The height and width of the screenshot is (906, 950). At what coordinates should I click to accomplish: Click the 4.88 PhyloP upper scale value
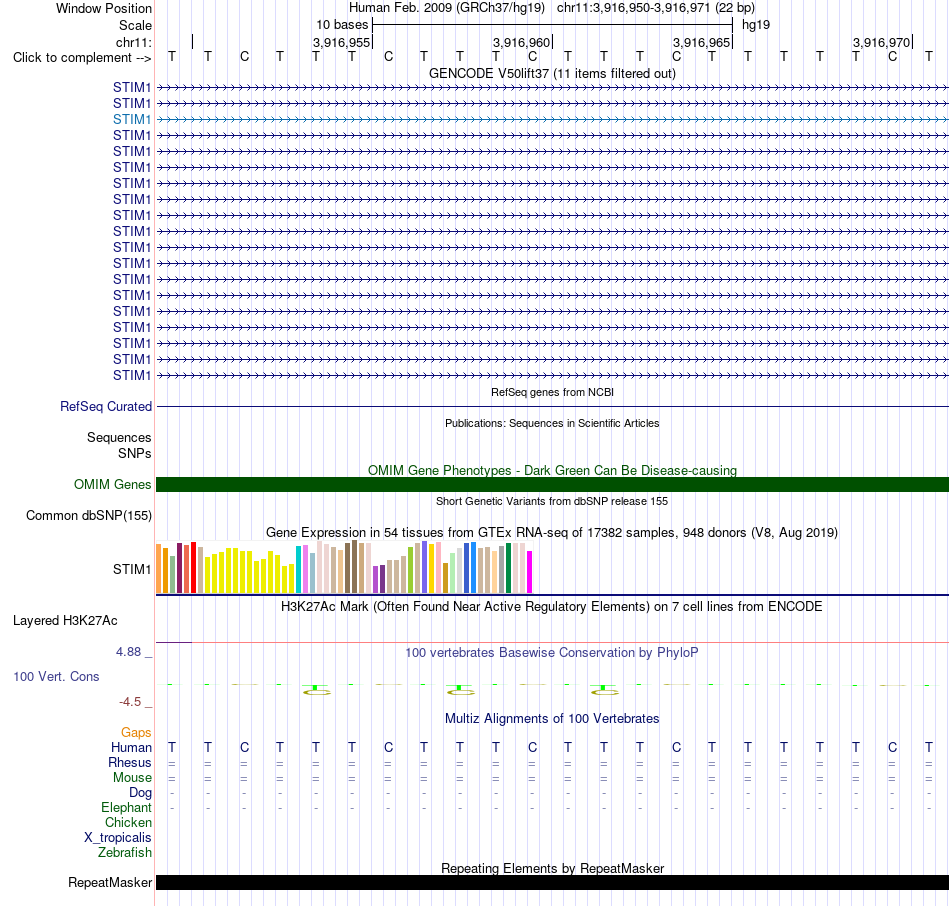128,652
